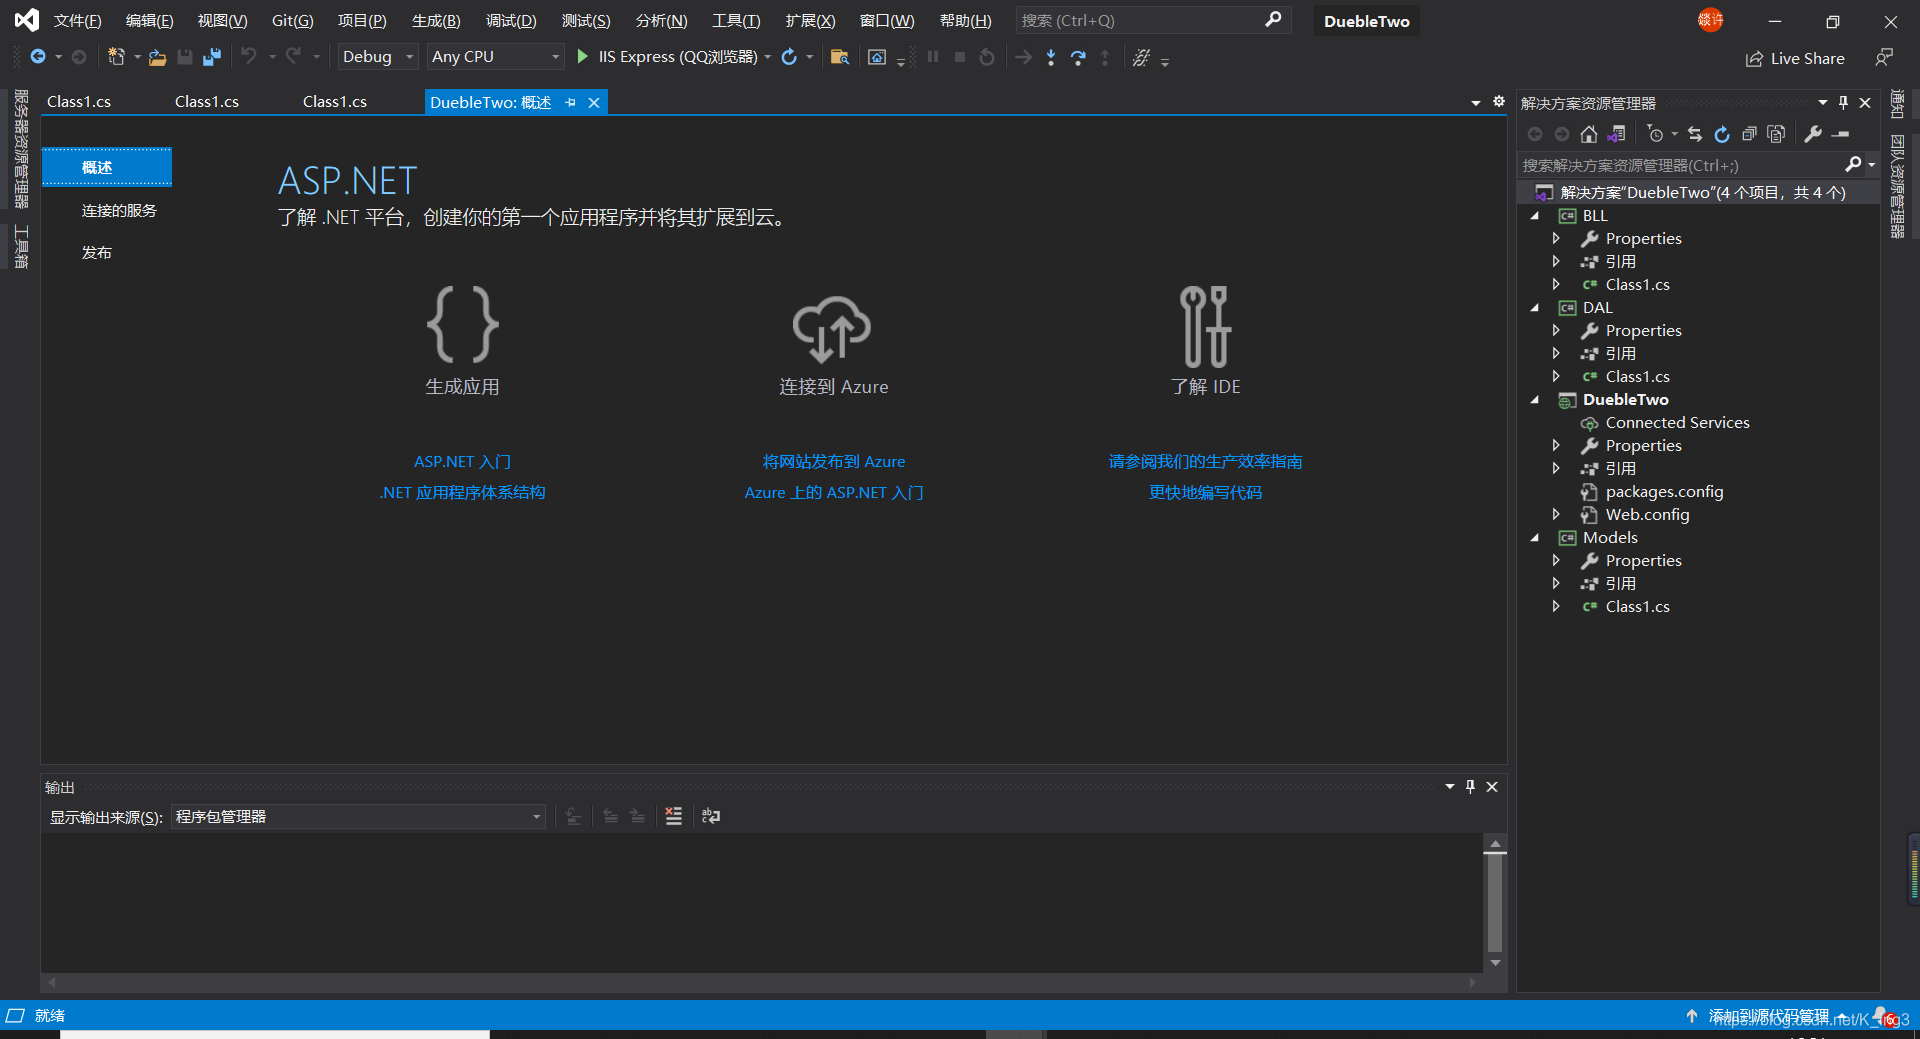
Task: Click the New Project icon in toolbar
Action: click(x=116, y=57)
